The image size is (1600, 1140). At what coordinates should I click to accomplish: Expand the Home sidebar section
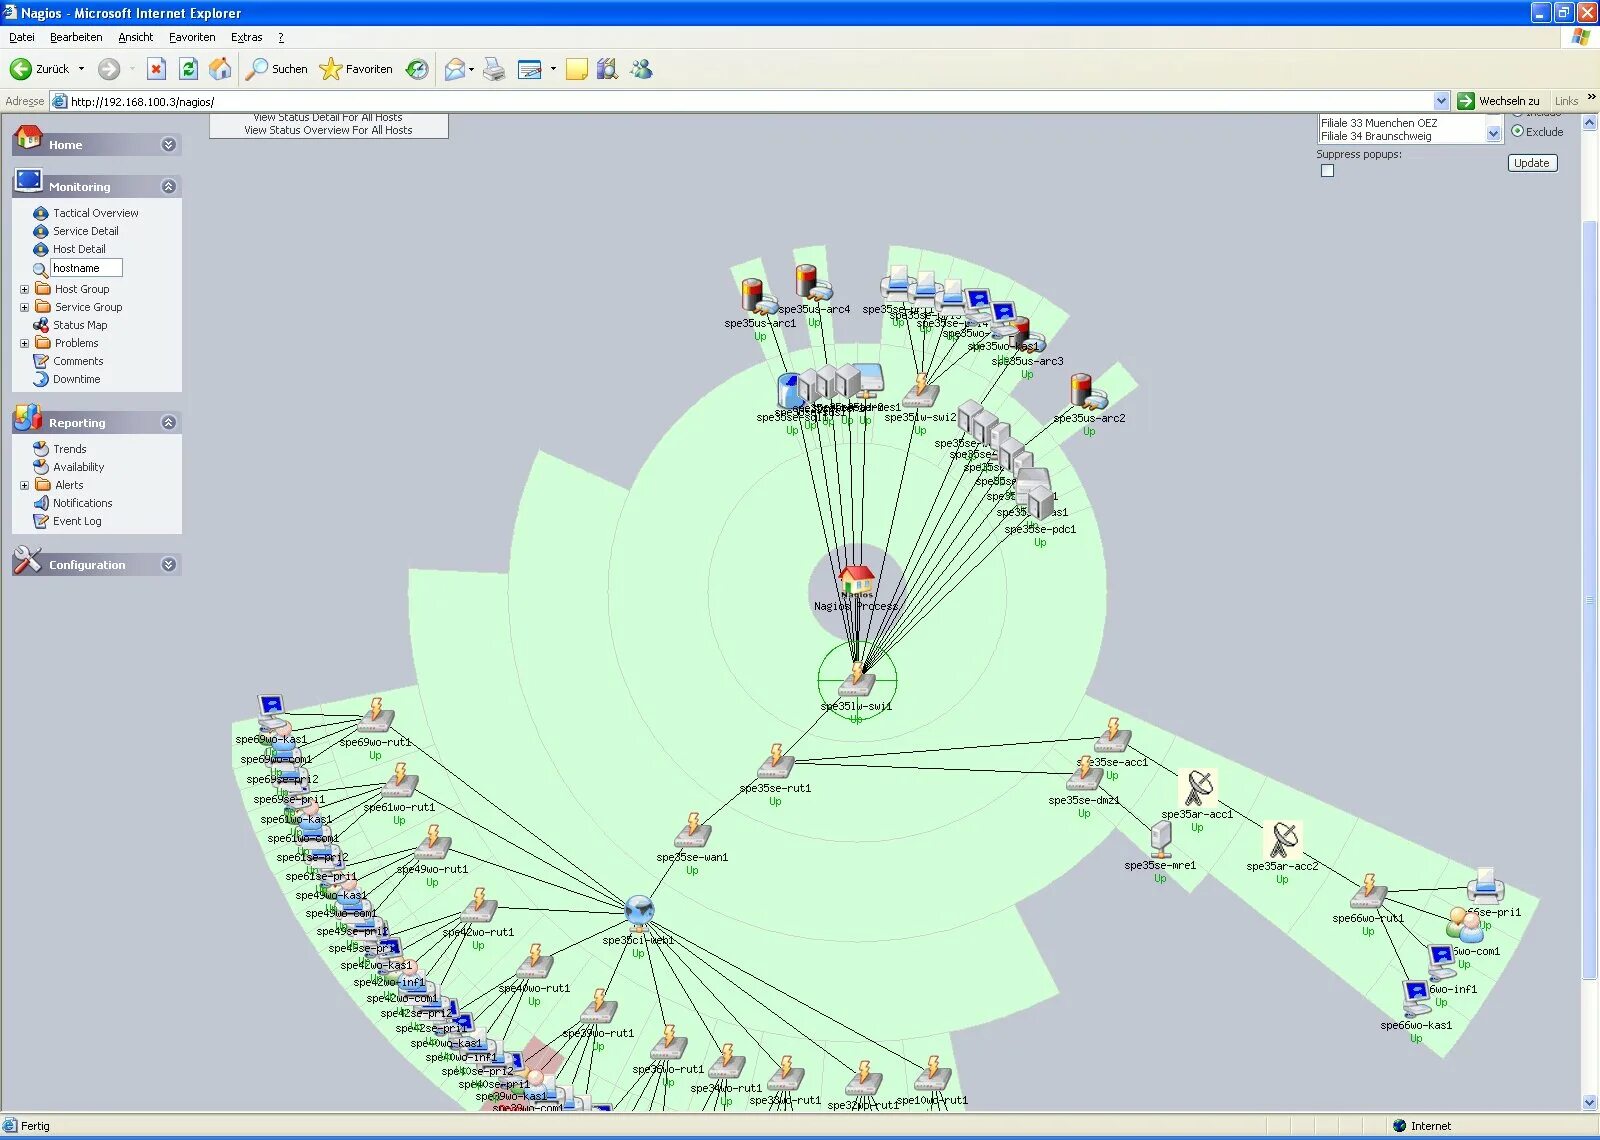(169, 145)
